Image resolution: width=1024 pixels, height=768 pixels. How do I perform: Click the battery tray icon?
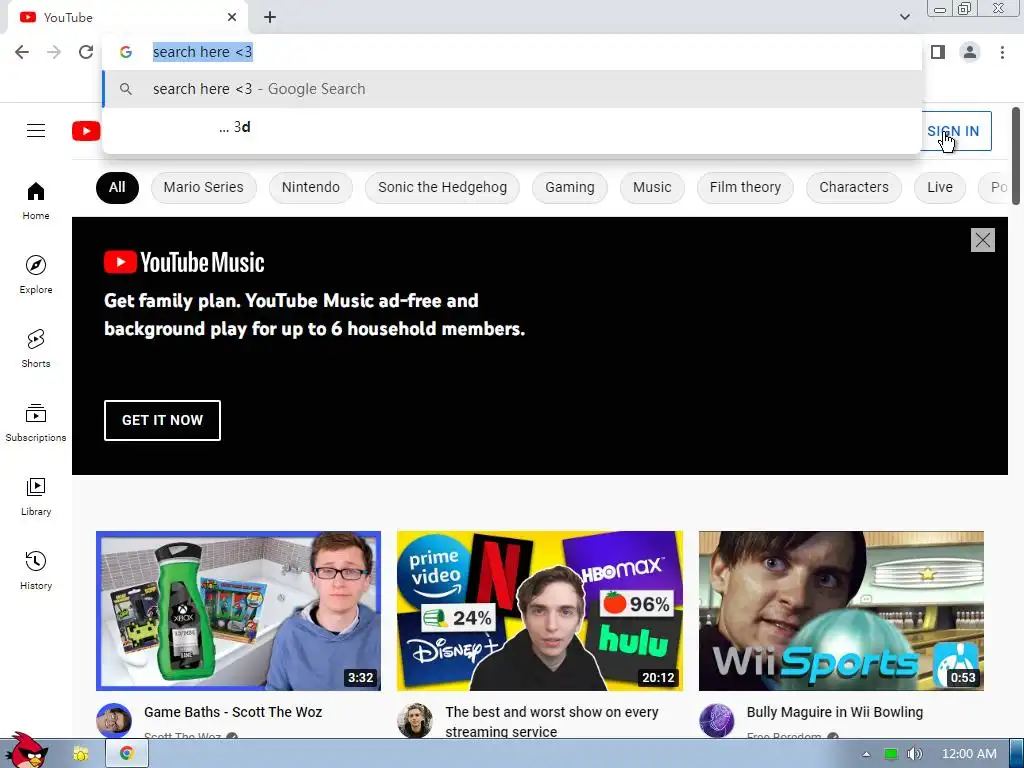point(890,754)
